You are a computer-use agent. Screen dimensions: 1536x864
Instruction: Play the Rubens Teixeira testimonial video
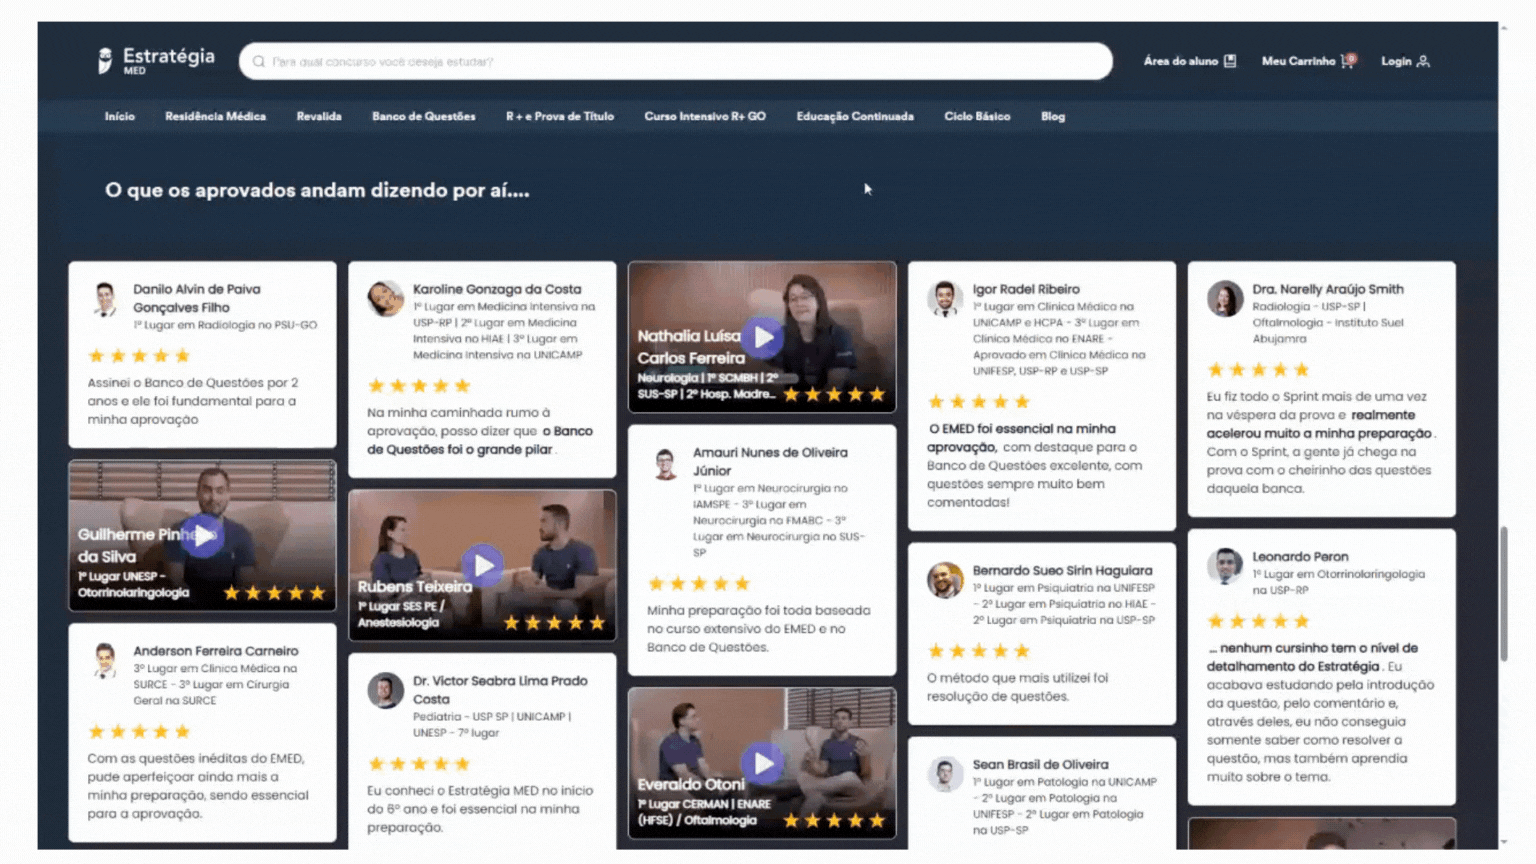tap(483, 566)
